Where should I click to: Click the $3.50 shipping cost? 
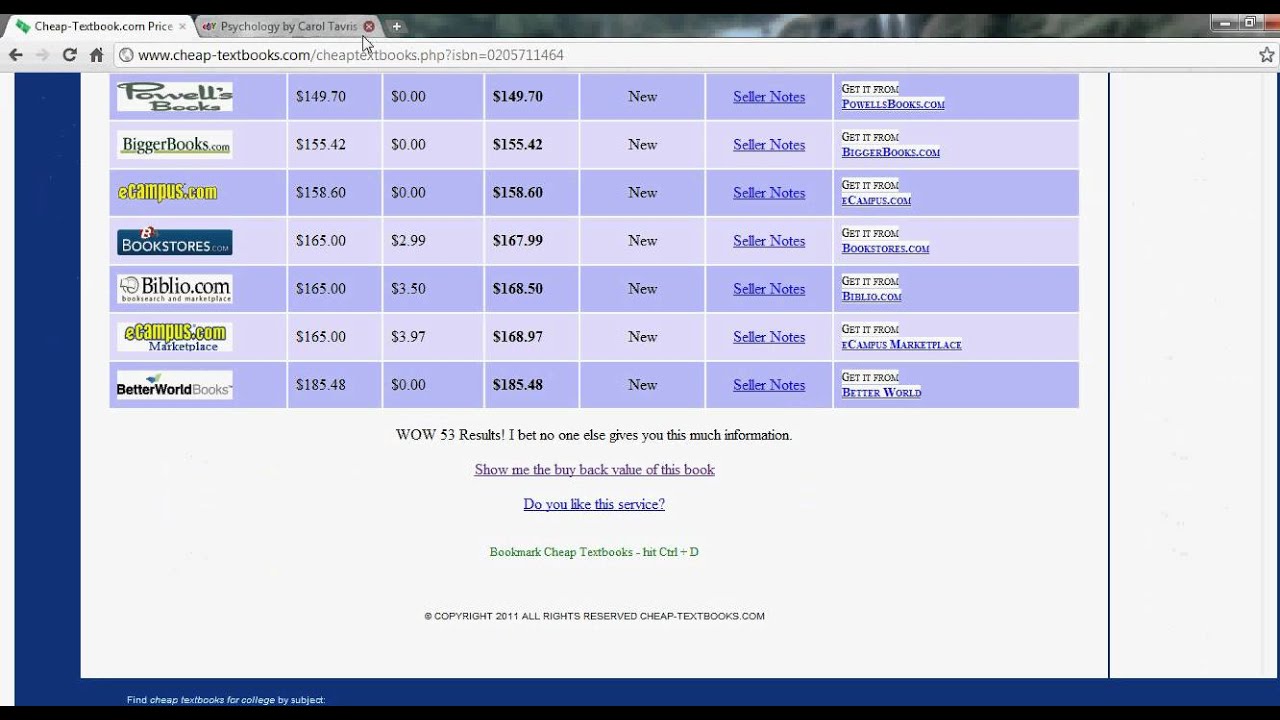coord(408,289)
